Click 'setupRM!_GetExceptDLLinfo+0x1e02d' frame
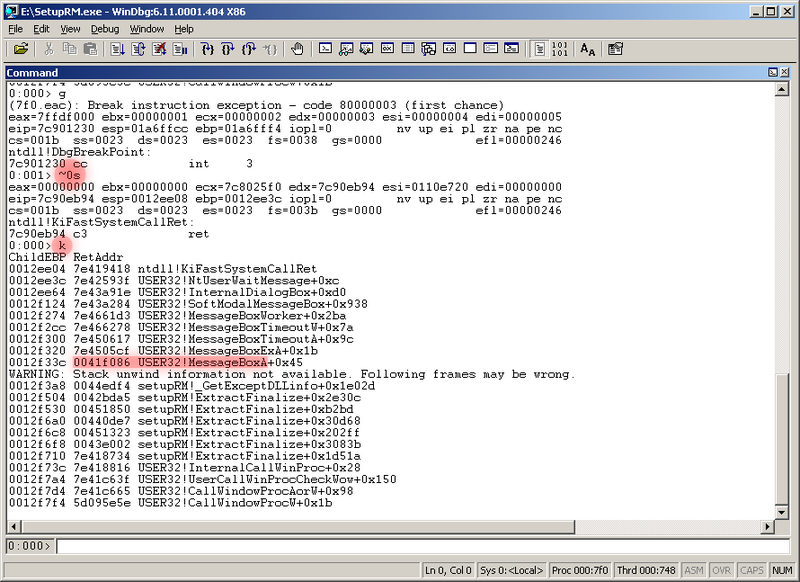 (x=256, y=386)
